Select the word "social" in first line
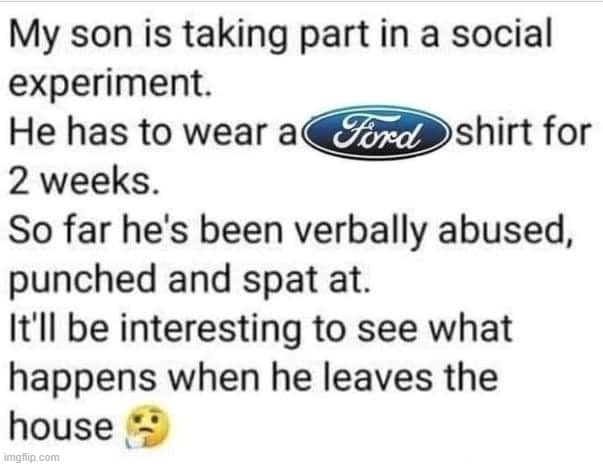The height and width of the screenshot is (466, 603). [x=501, y=33]
